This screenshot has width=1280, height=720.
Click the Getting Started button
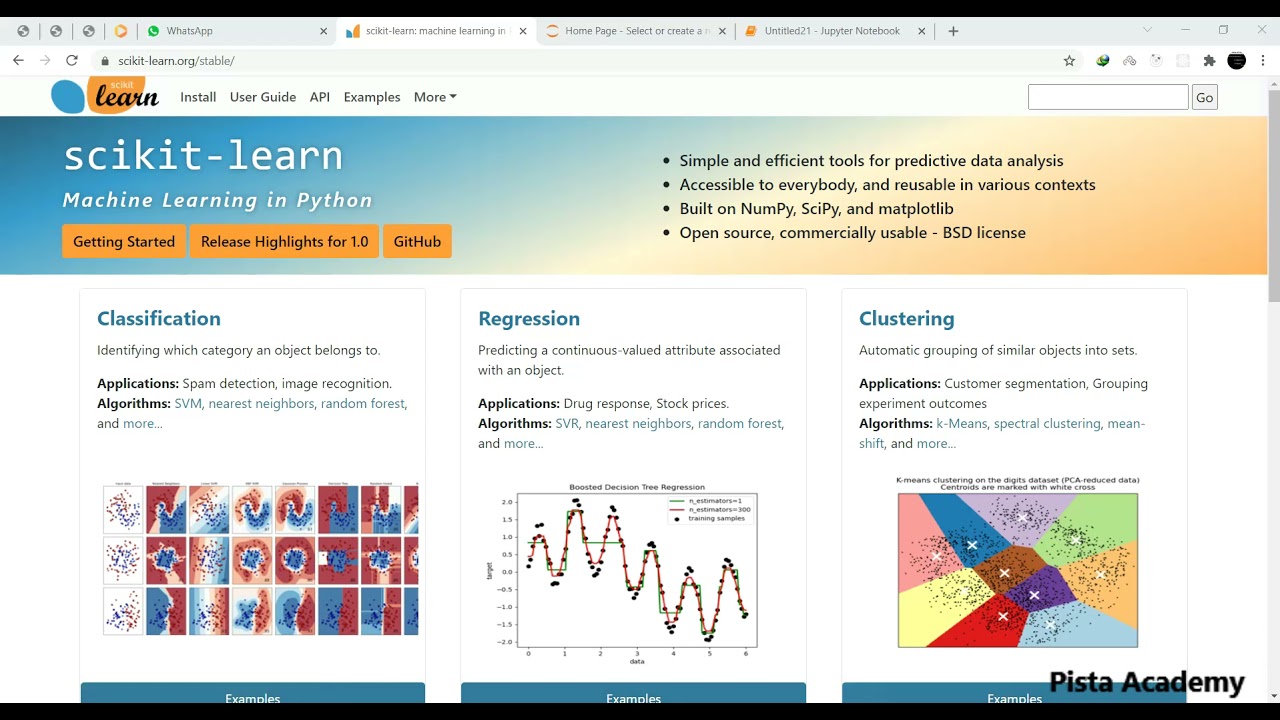(124, 241)
